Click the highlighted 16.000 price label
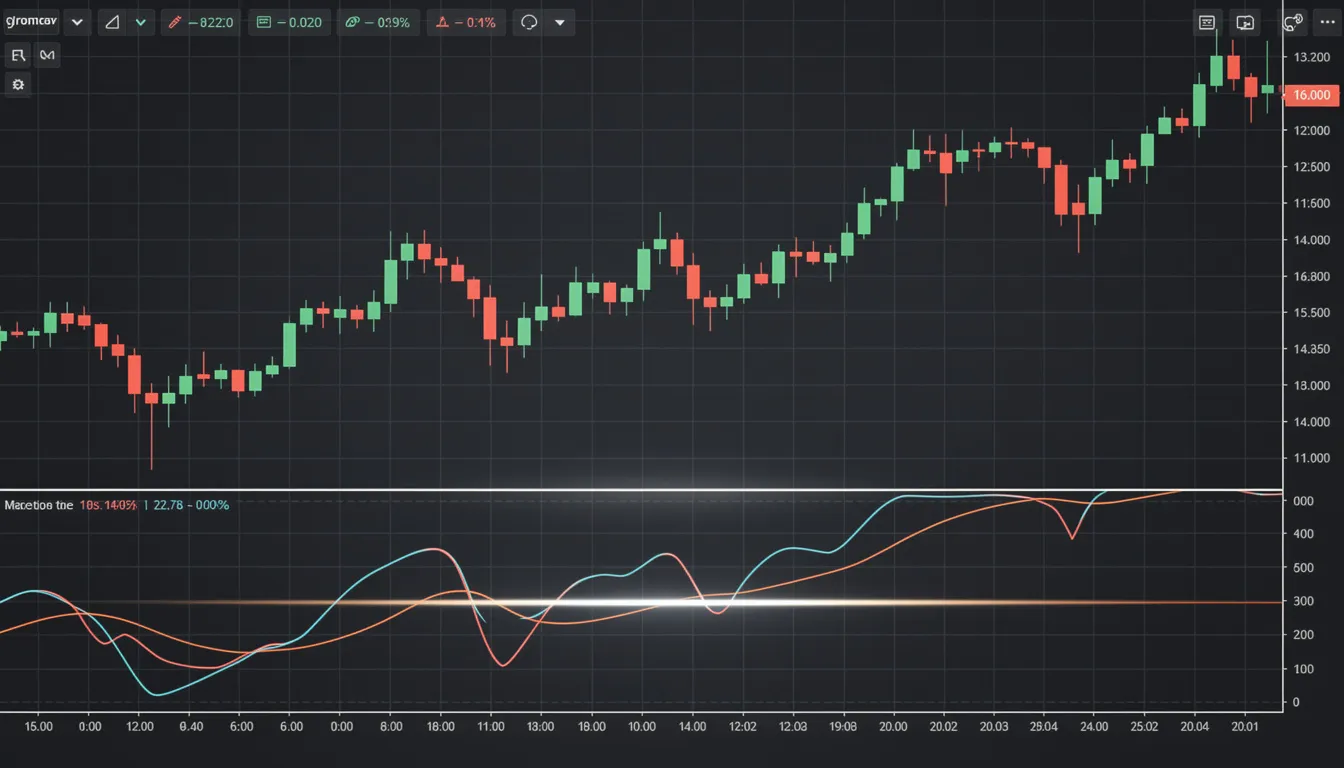The width and height of the screenshot is (1344, 768). (1310, 95)
